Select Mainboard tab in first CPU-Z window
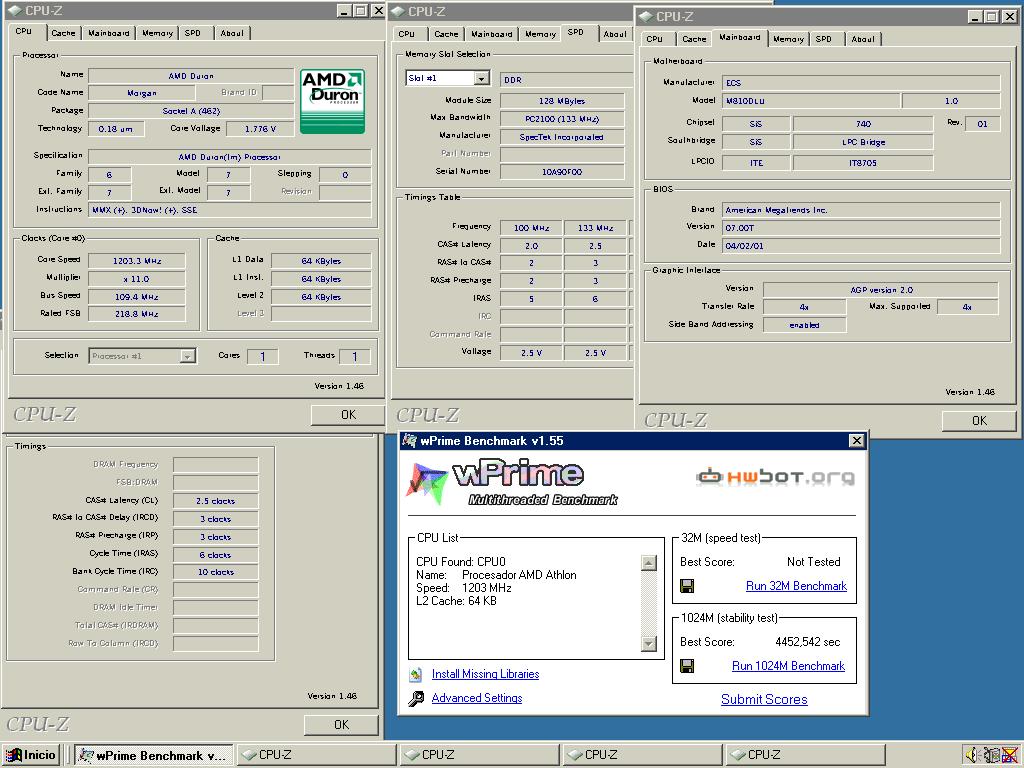 point(108,33)
